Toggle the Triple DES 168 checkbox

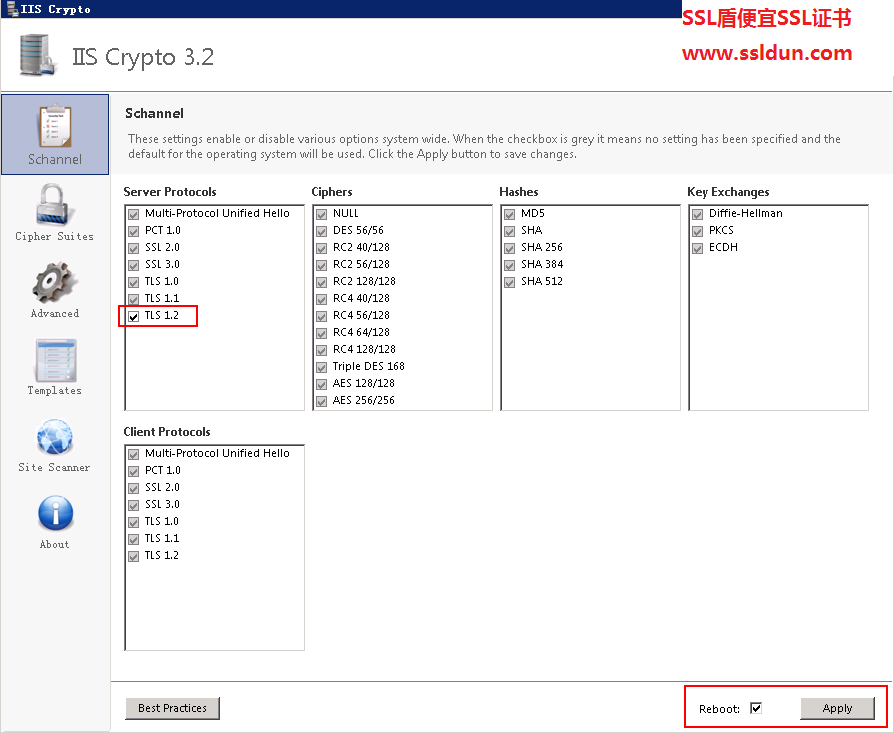pos(322,367)
